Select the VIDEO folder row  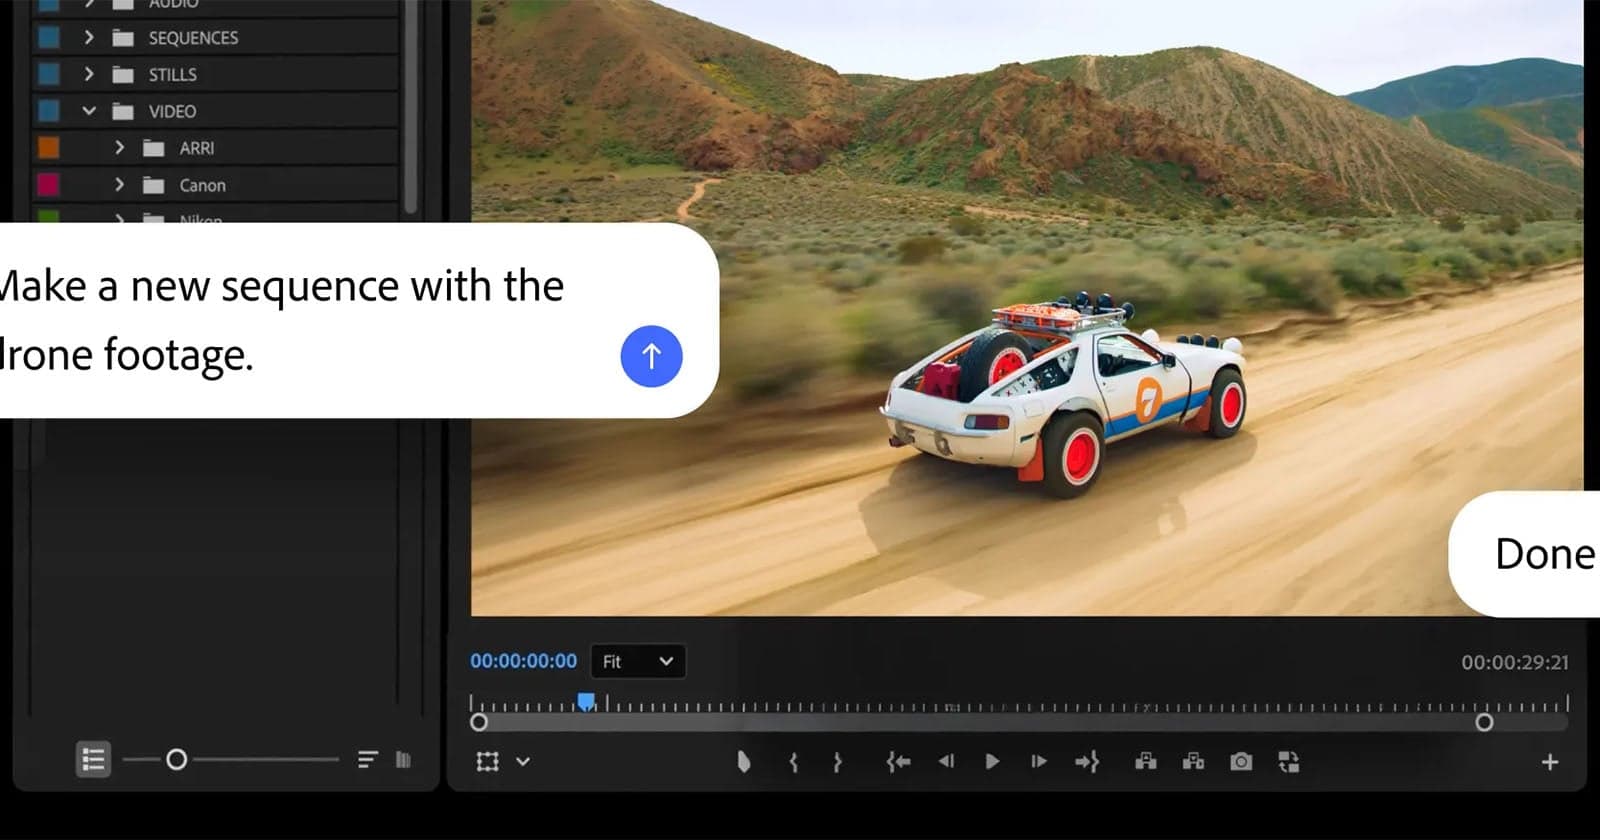(216, 111)
